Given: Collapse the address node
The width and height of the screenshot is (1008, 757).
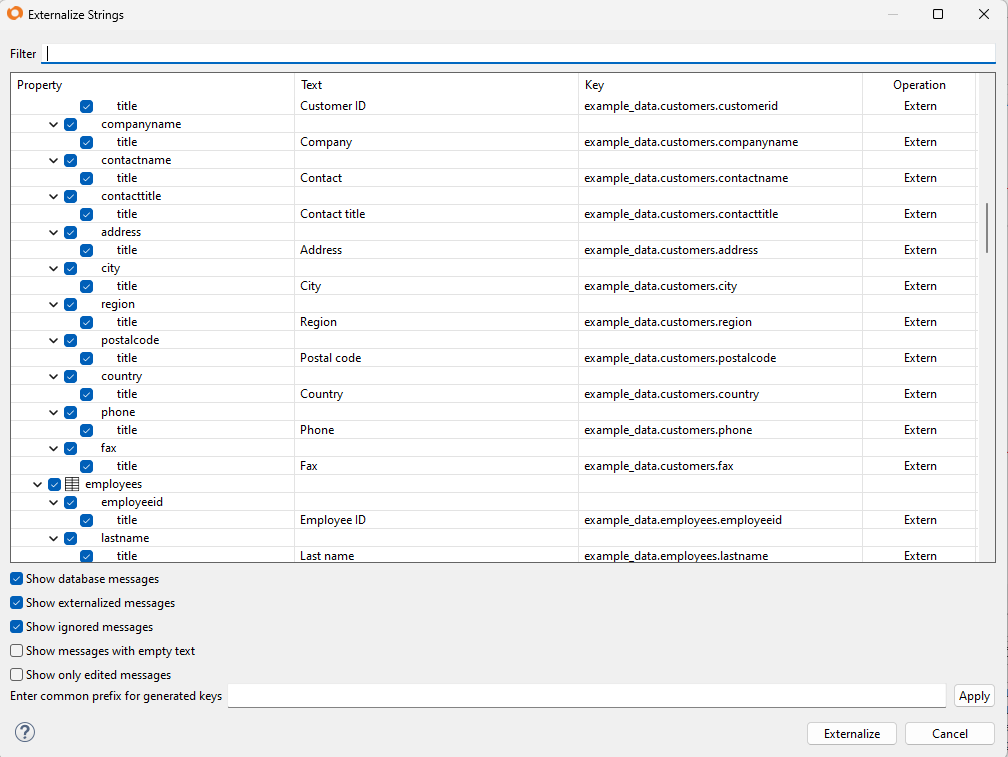Looking at the screenshot, I should pos(53,232).
